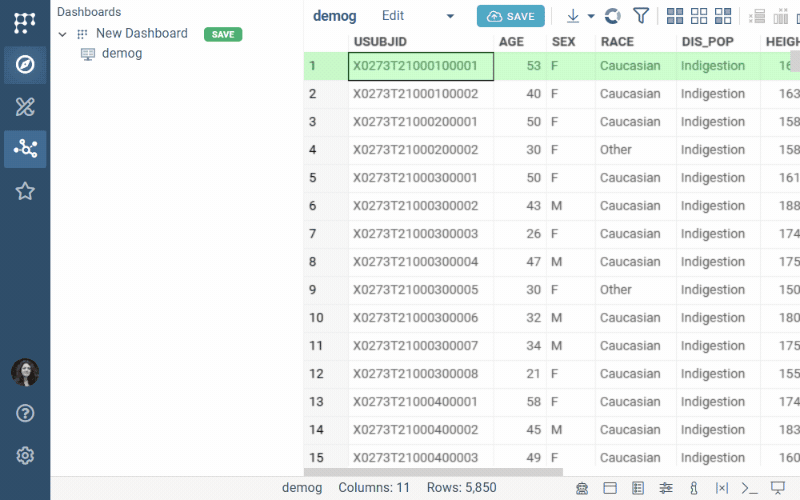
Task: Open the network nodes sidebar icon
Action: [x=25, y=149]
